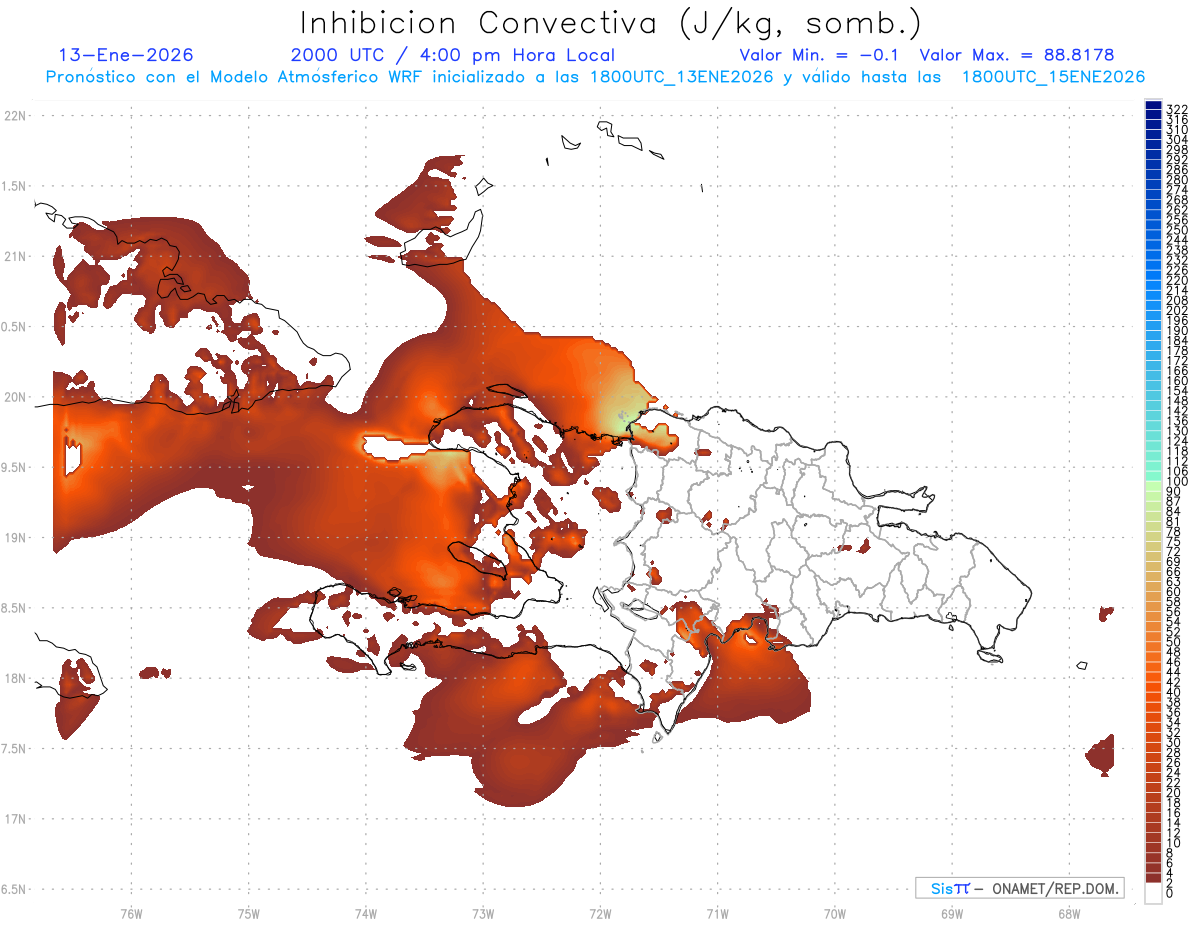Click the '73W' longitude label
The image size is (1200, 927).
(x=483, y=914)
